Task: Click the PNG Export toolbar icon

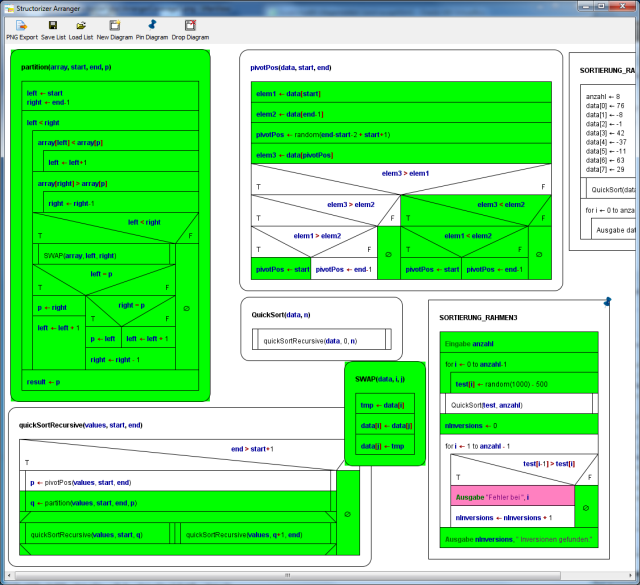Action: coord(21,26)
